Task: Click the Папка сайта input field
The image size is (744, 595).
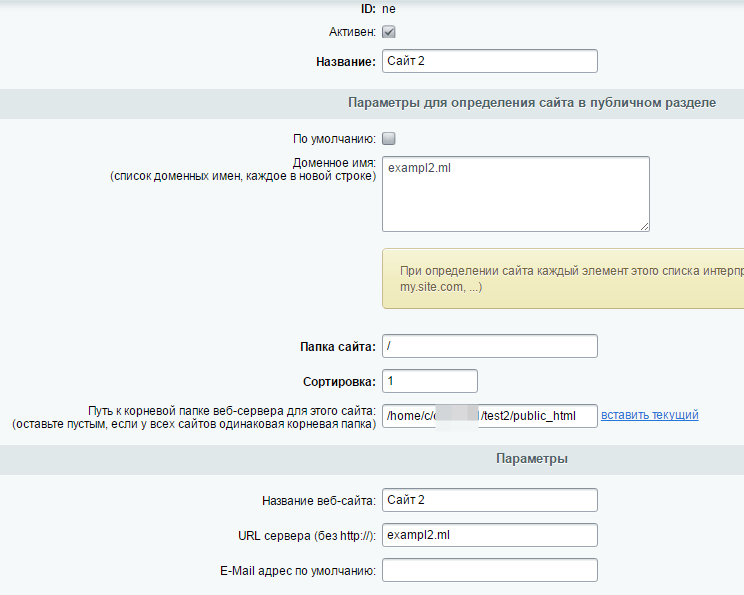Action: click(489, 346)
